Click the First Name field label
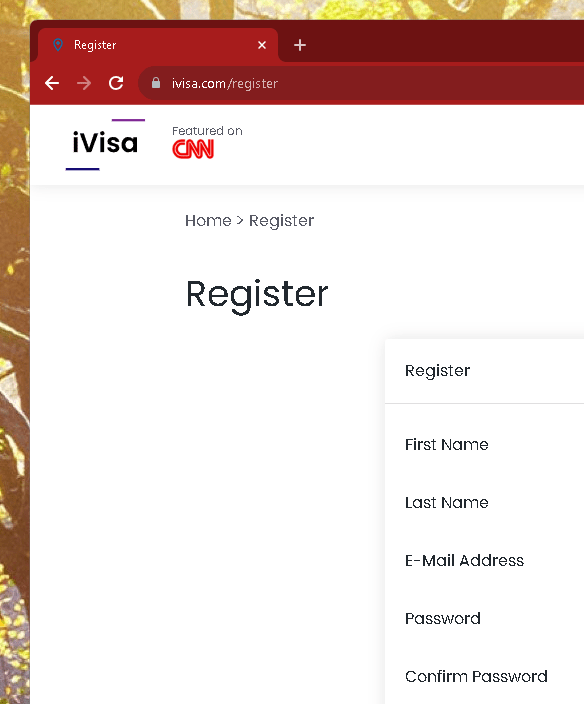 click(447, 444)
